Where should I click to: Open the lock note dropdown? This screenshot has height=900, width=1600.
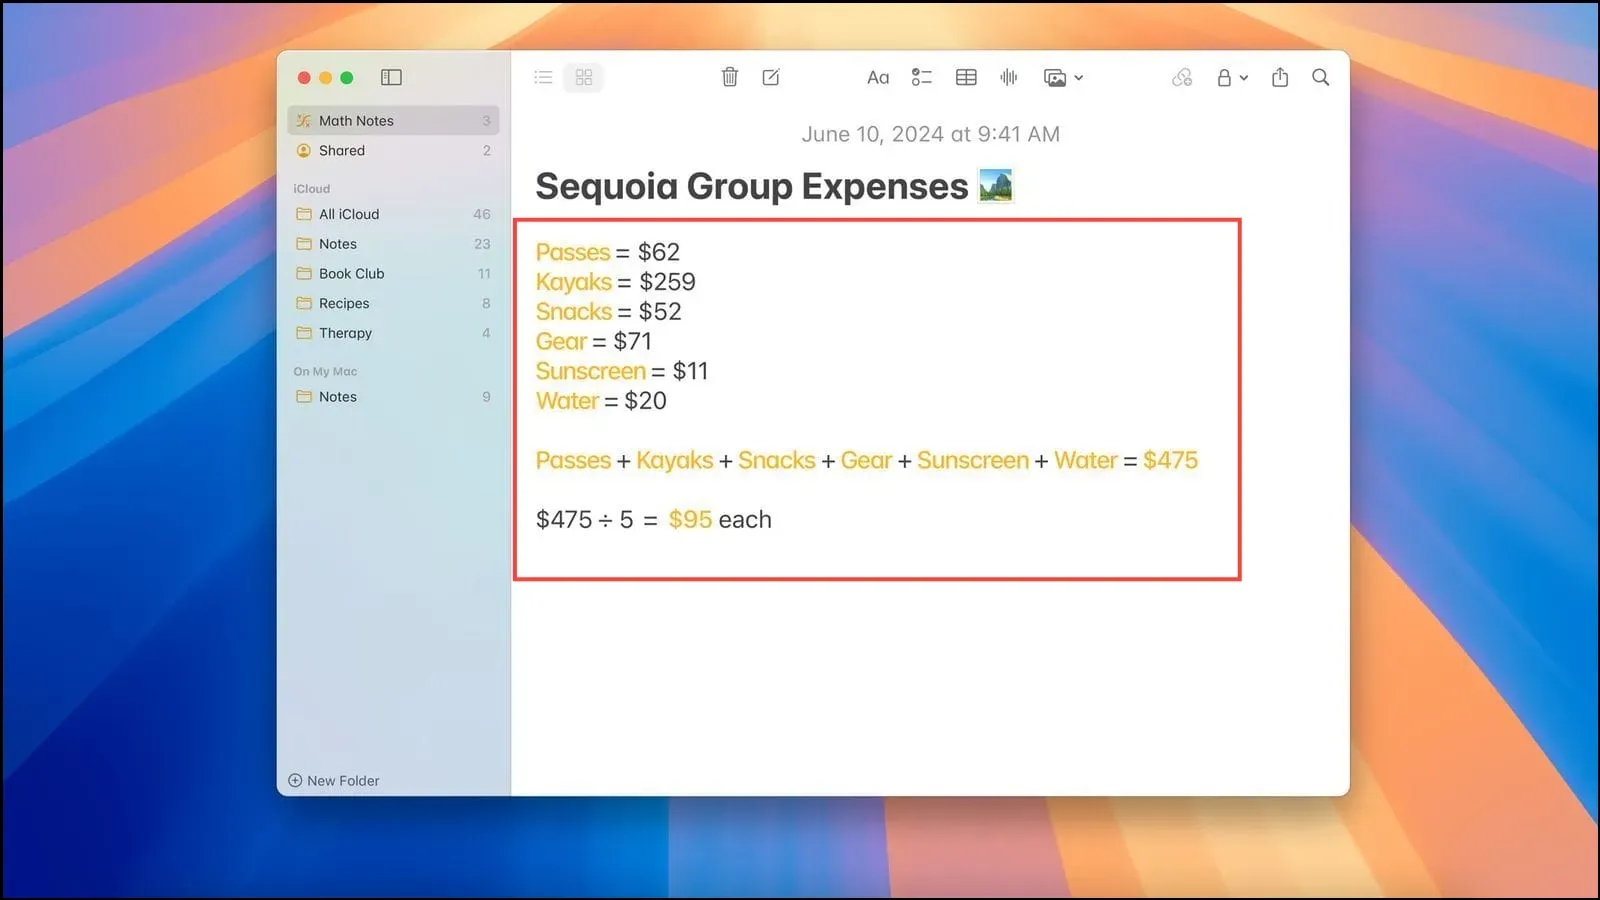click(1232, 77)
